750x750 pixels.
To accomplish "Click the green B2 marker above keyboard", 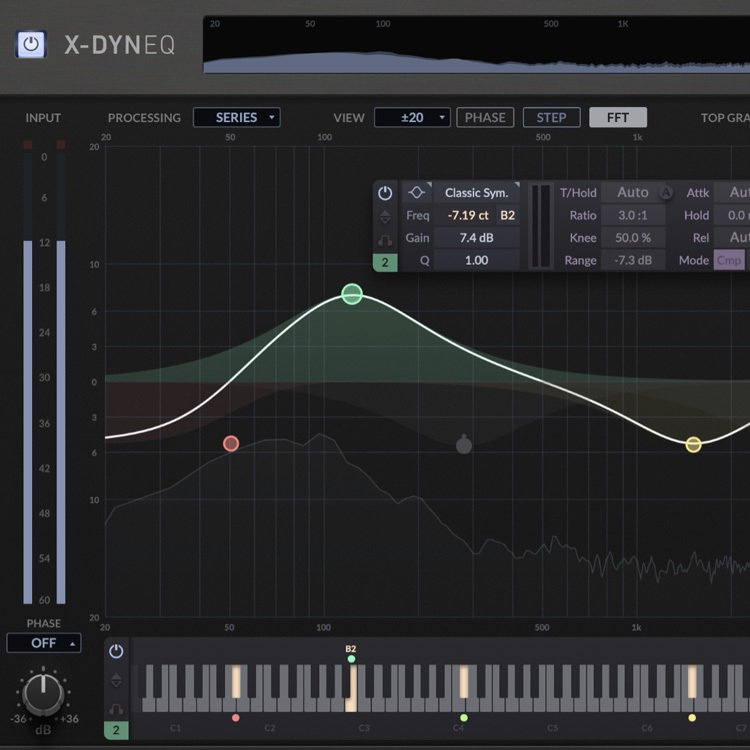I will pos(351,659).
